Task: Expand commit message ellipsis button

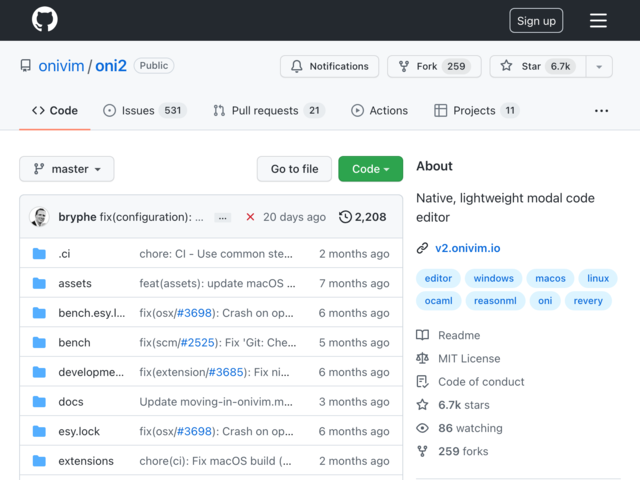Action: (x=222, y=218)
